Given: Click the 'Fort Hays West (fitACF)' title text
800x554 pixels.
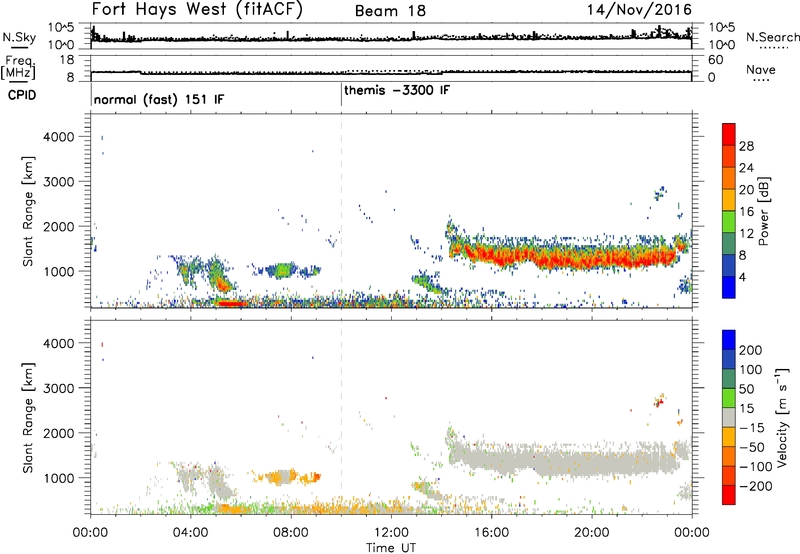Looking at the screenshot, I should click(197, 10).
